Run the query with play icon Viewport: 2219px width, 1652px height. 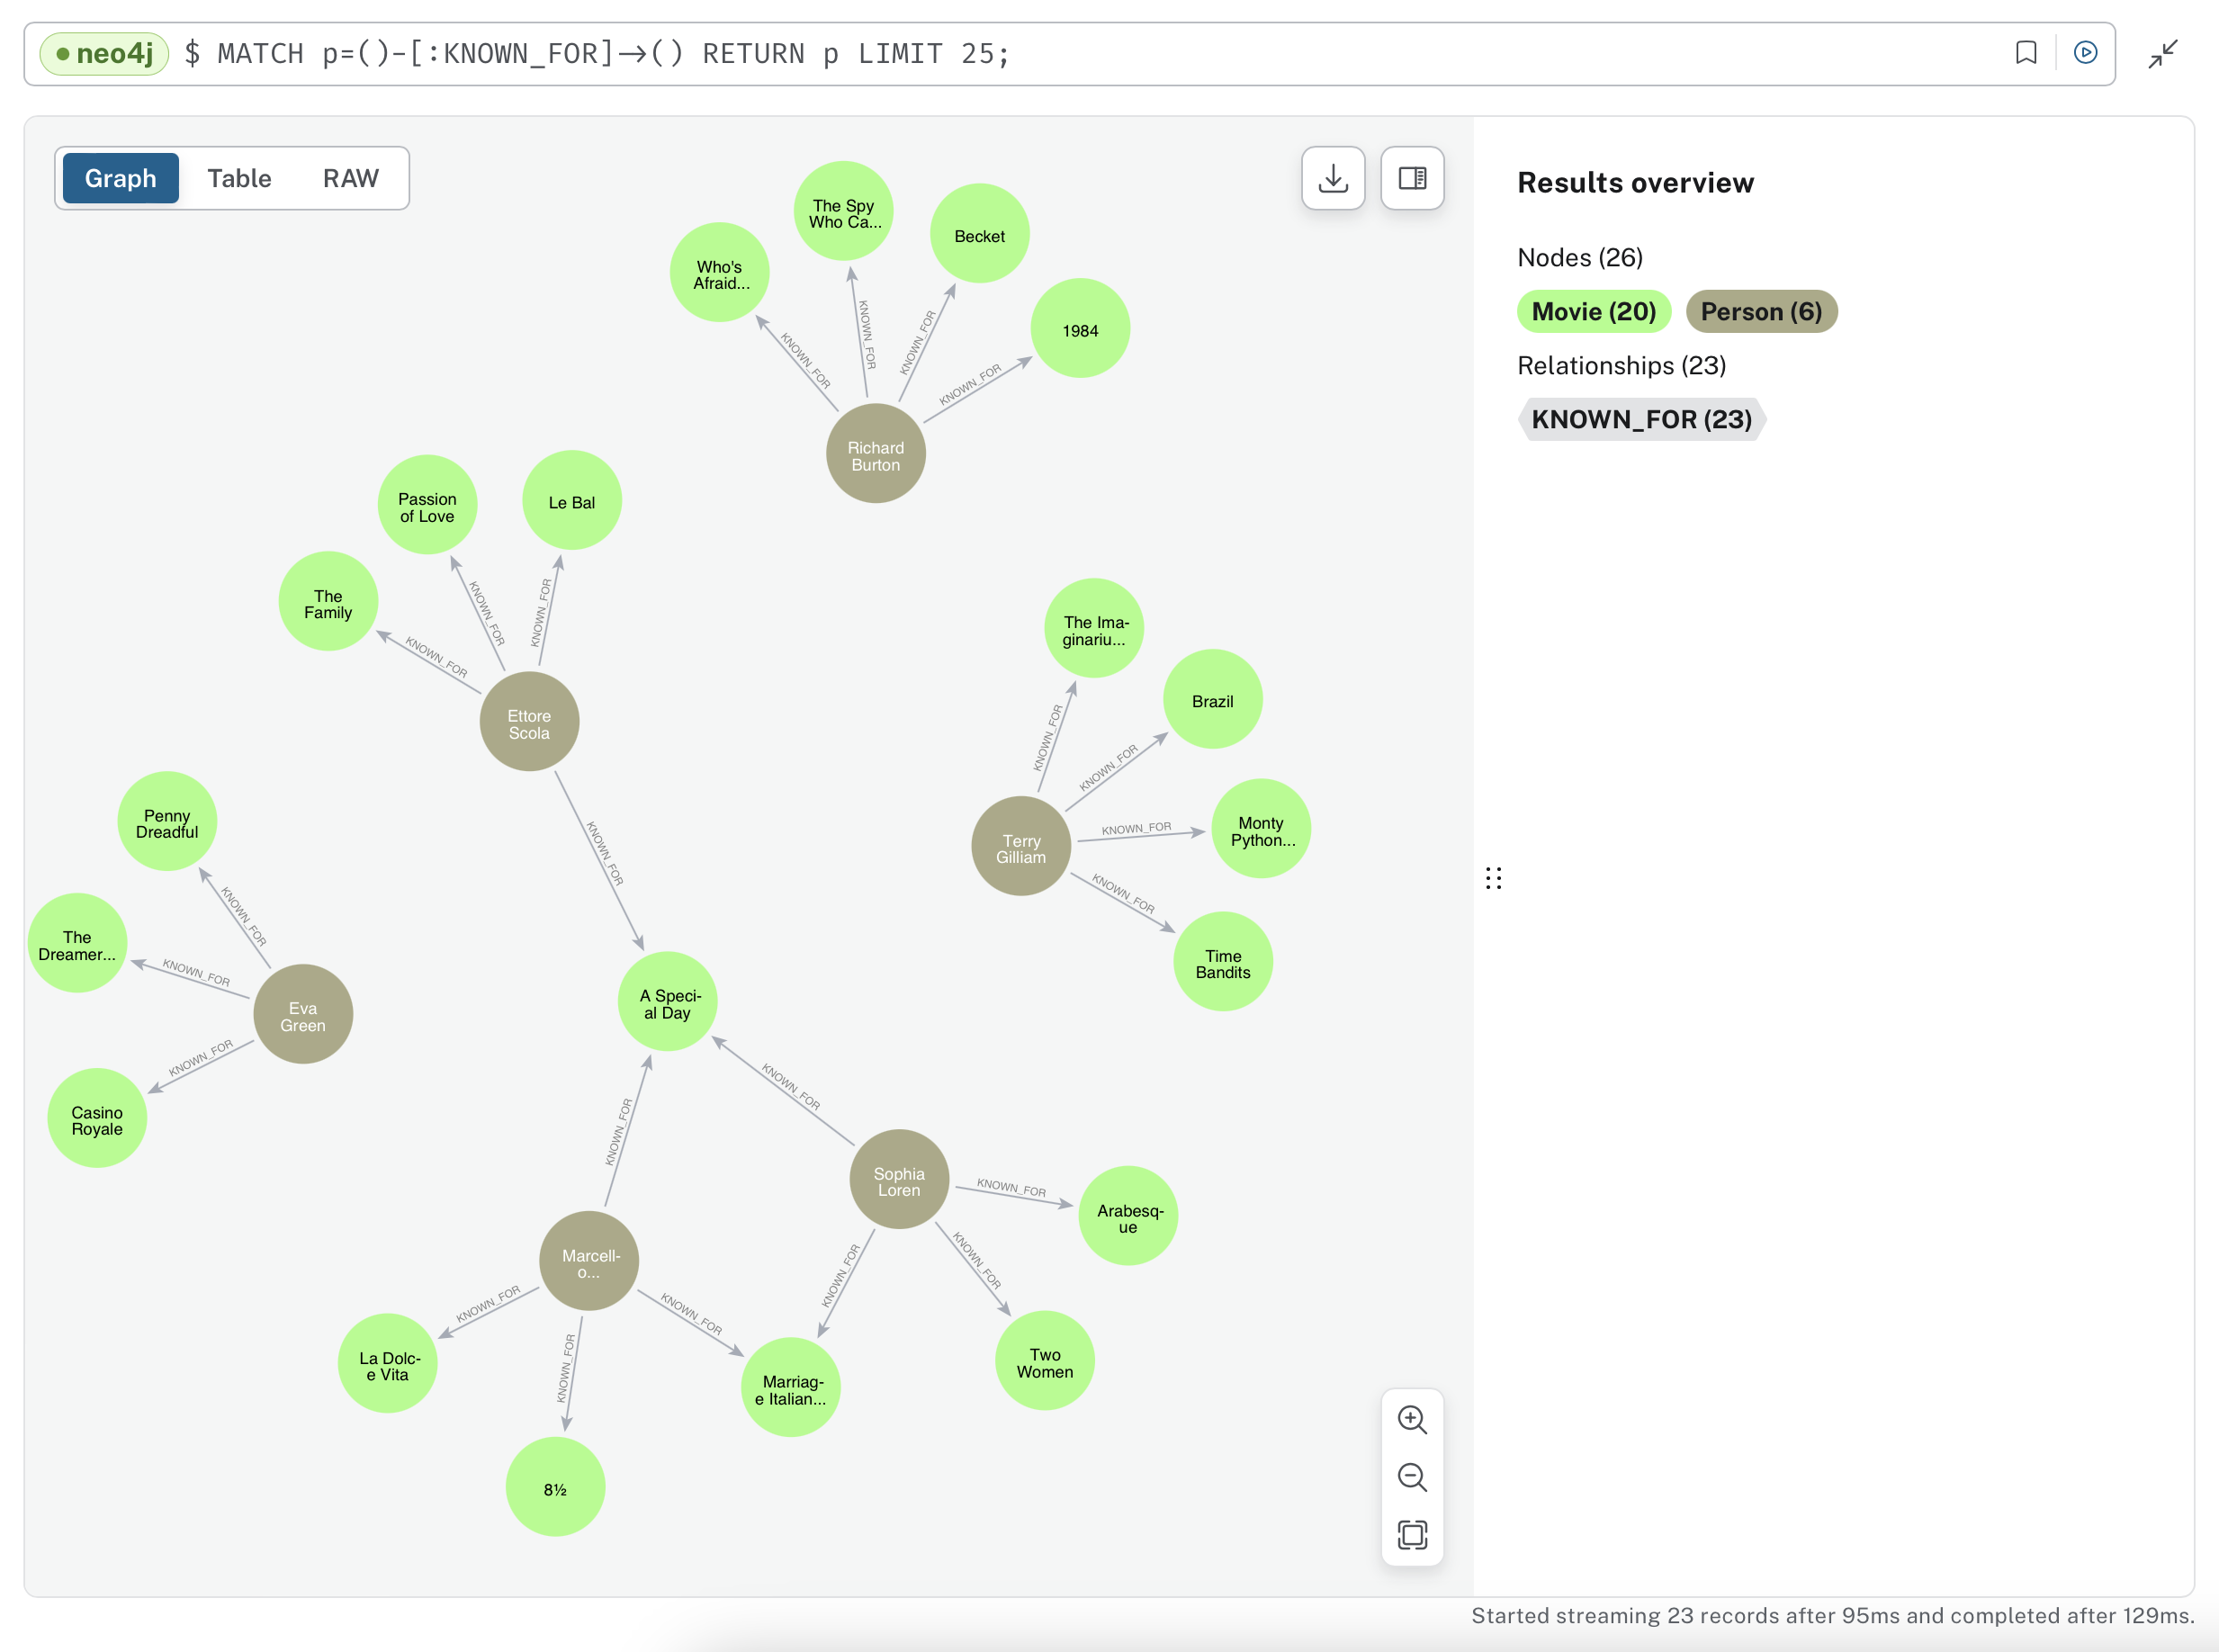click(x=2085, y=53)
